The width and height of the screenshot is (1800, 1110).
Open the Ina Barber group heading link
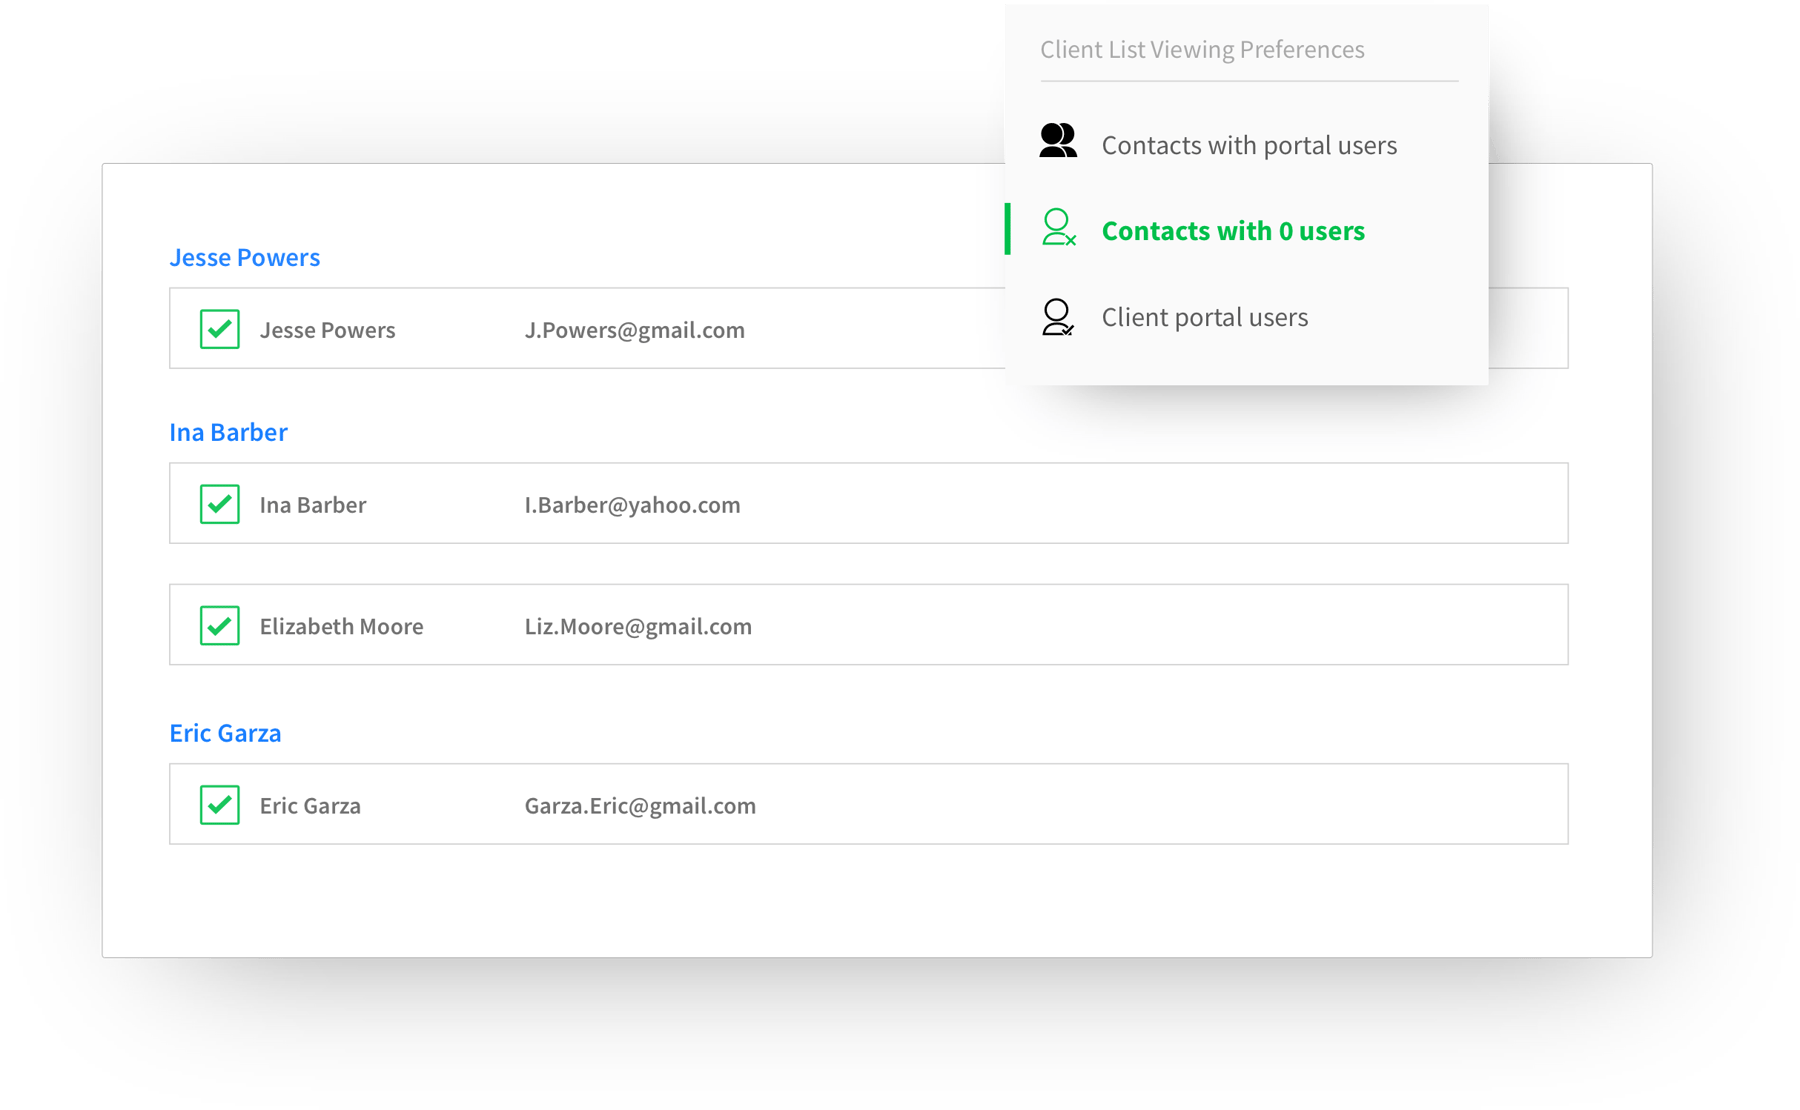pos(228,432)
